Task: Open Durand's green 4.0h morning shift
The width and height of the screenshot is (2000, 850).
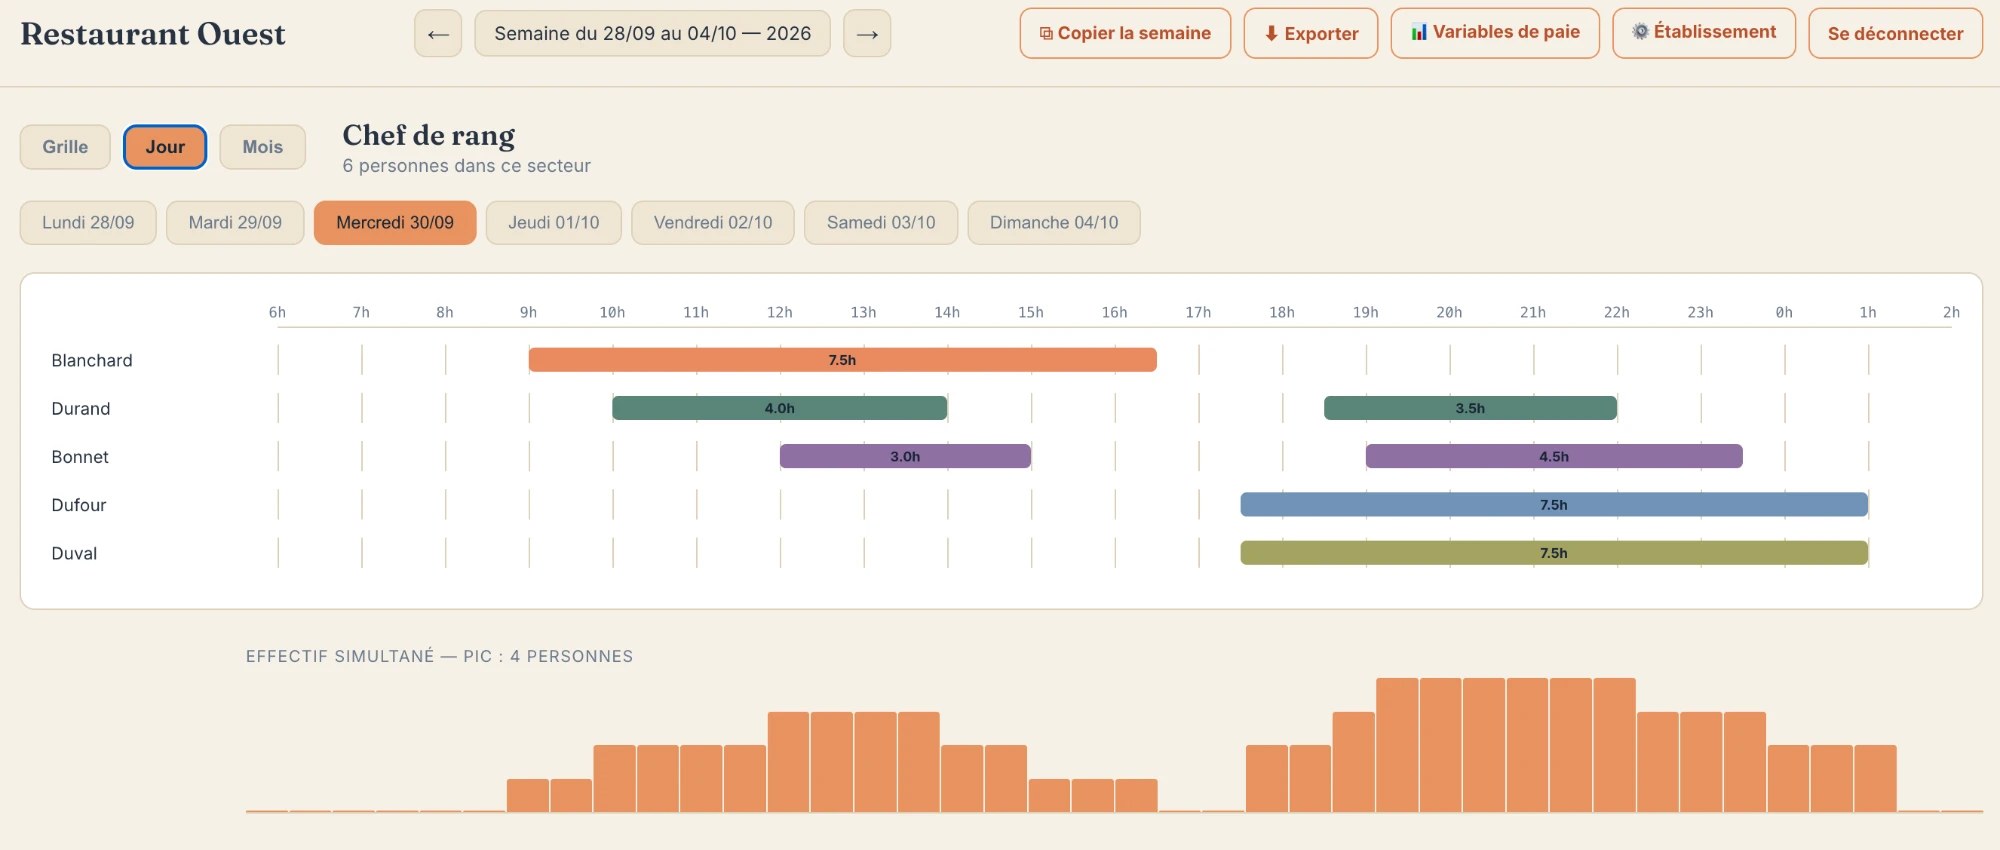Action: (779, 408)
